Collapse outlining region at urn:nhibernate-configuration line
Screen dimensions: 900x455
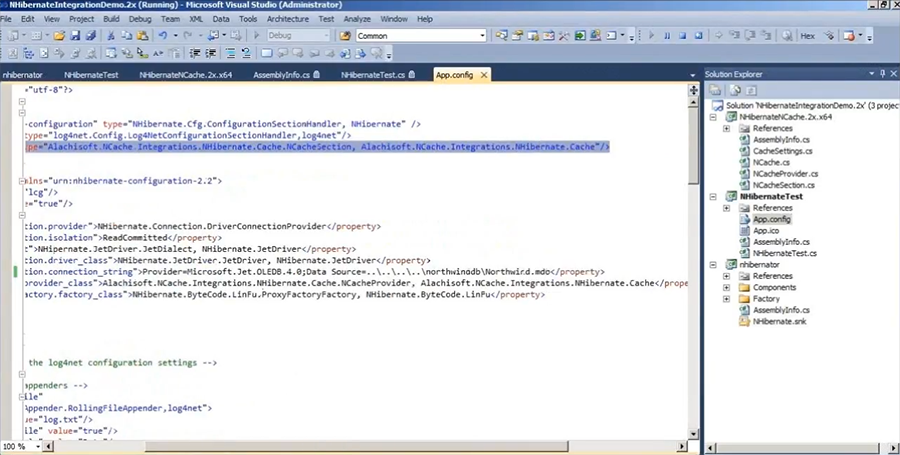22,181
